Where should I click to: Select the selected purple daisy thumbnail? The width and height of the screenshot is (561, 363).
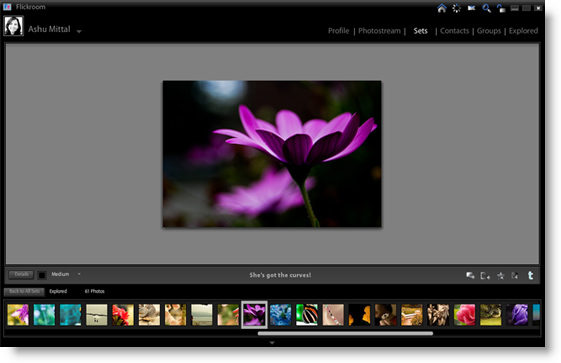254,315
